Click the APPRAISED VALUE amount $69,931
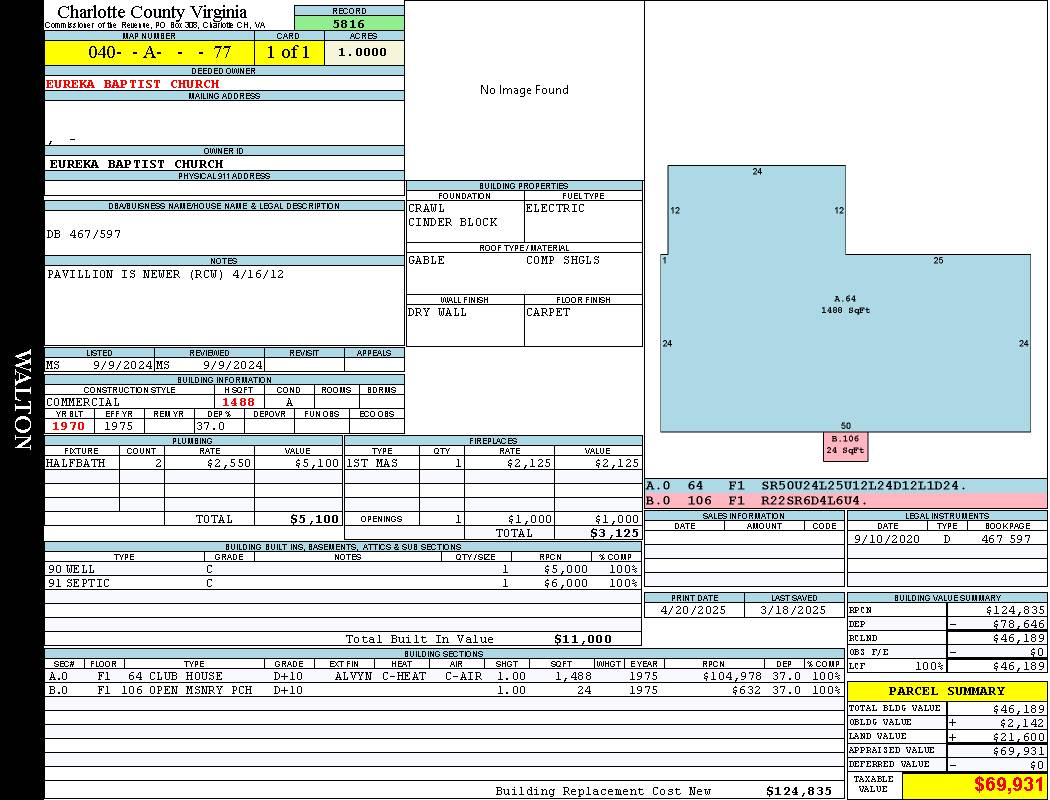The width and height of the screenshot is (1050, 800). (1018, 750)
